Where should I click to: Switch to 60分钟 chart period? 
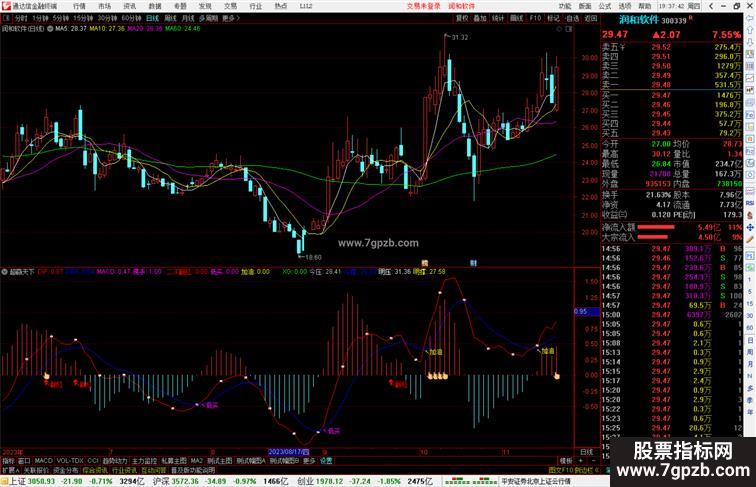pyautogui.click(x=131, y=18)
